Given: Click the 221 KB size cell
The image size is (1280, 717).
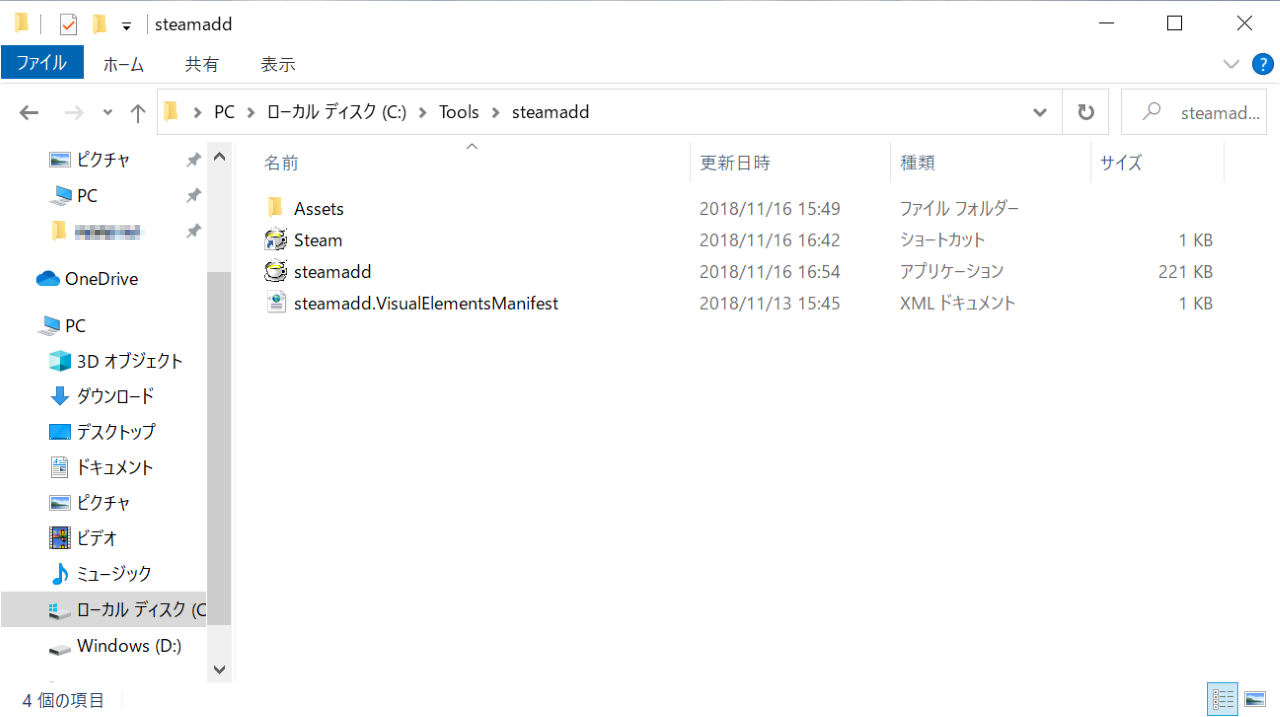Looking at the screenshot, I should (x=1184, y=271).
